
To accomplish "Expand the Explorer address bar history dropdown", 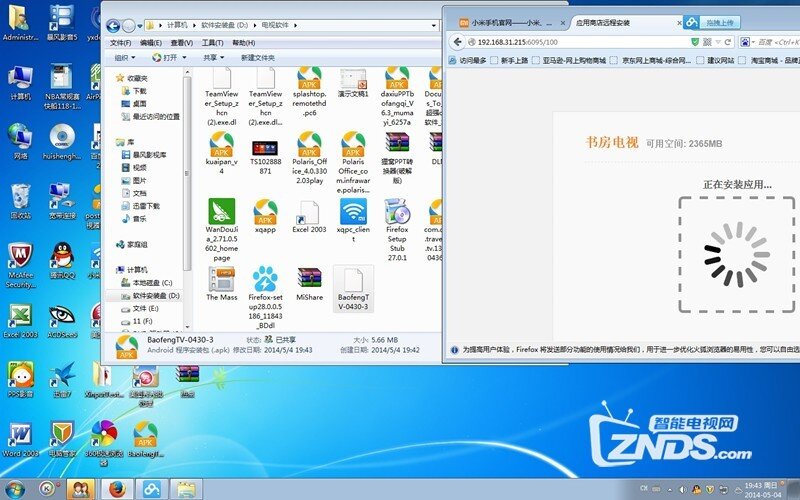I will 434,25.
